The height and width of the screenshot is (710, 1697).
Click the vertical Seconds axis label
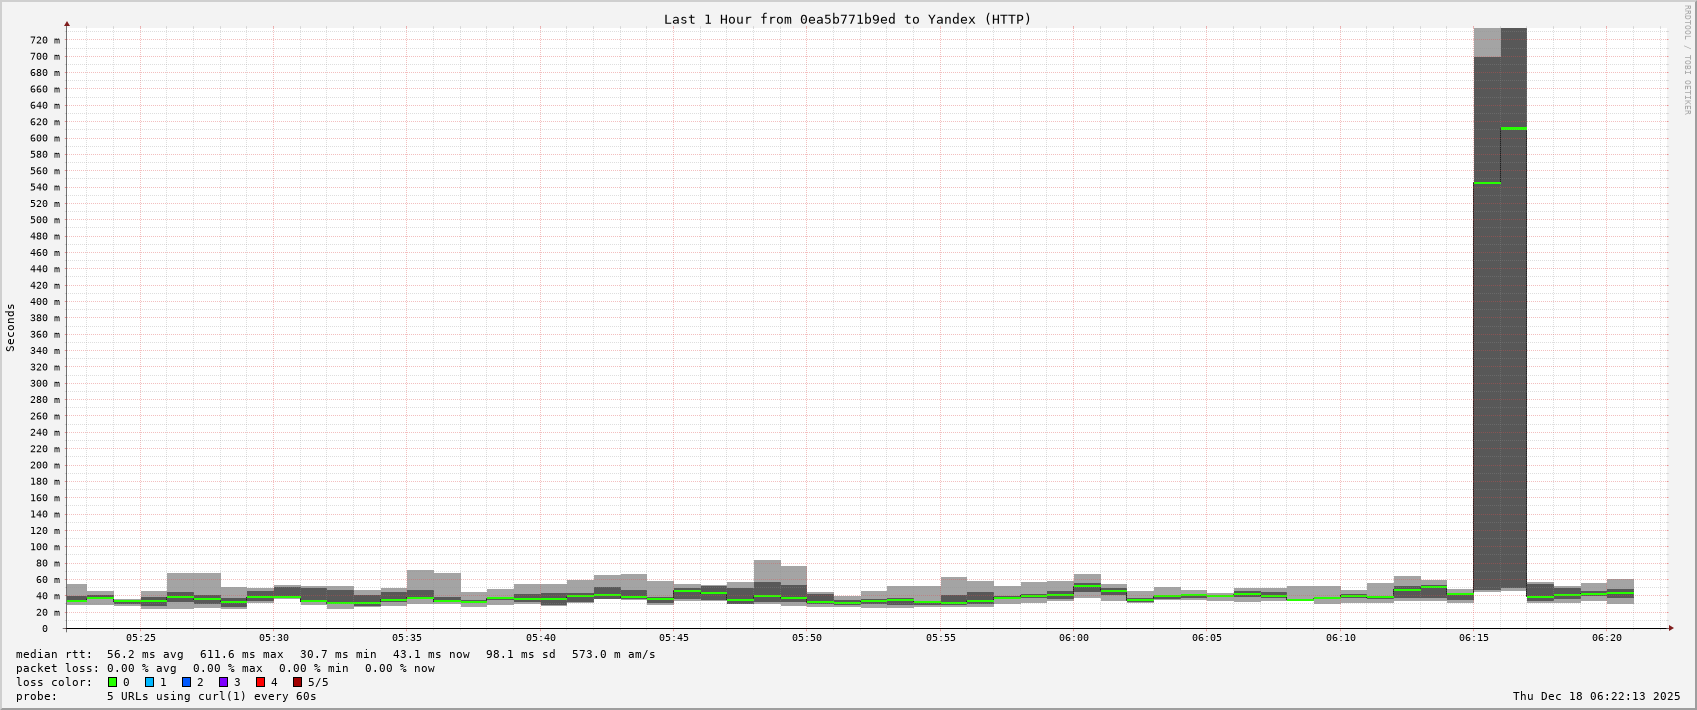pyautogui.click(x=11, y=328)
